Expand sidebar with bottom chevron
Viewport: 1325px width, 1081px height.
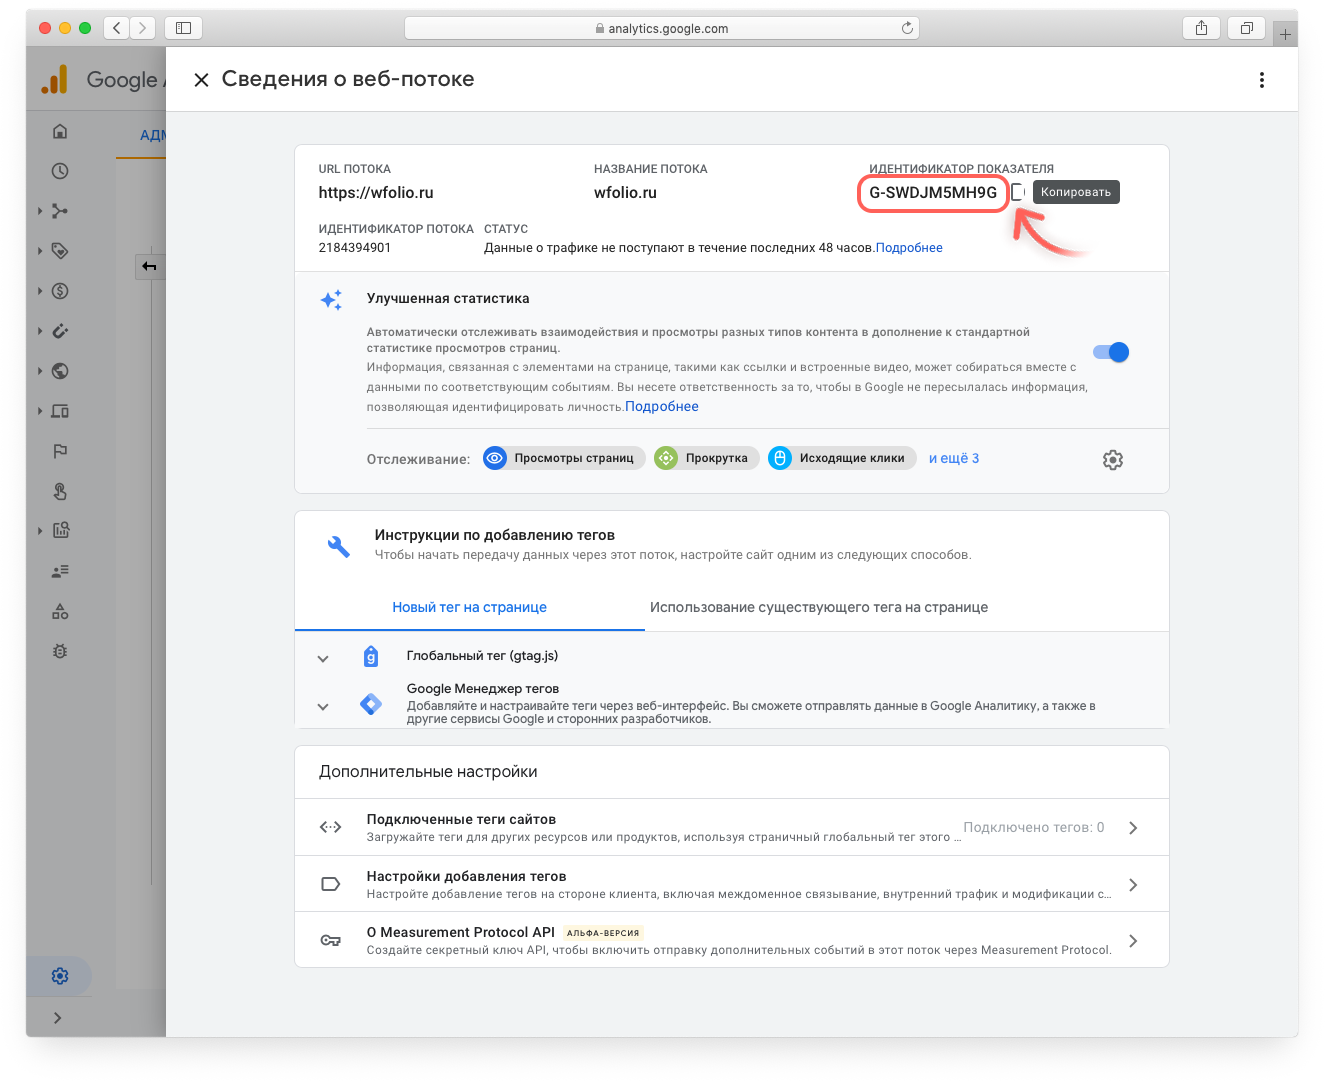[x=58, y=1018]
